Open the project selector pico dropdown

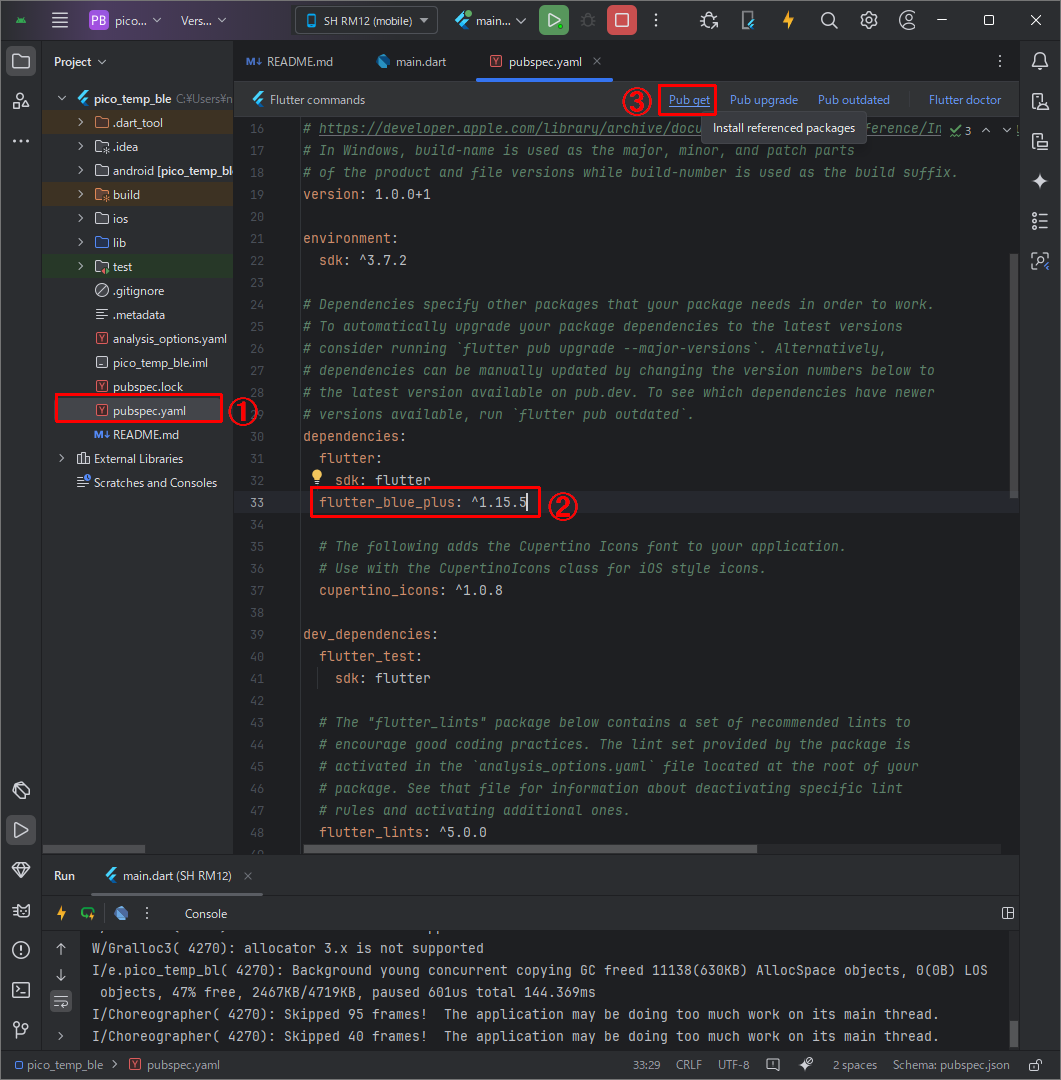pyautogui.click(x=125, y=21)
